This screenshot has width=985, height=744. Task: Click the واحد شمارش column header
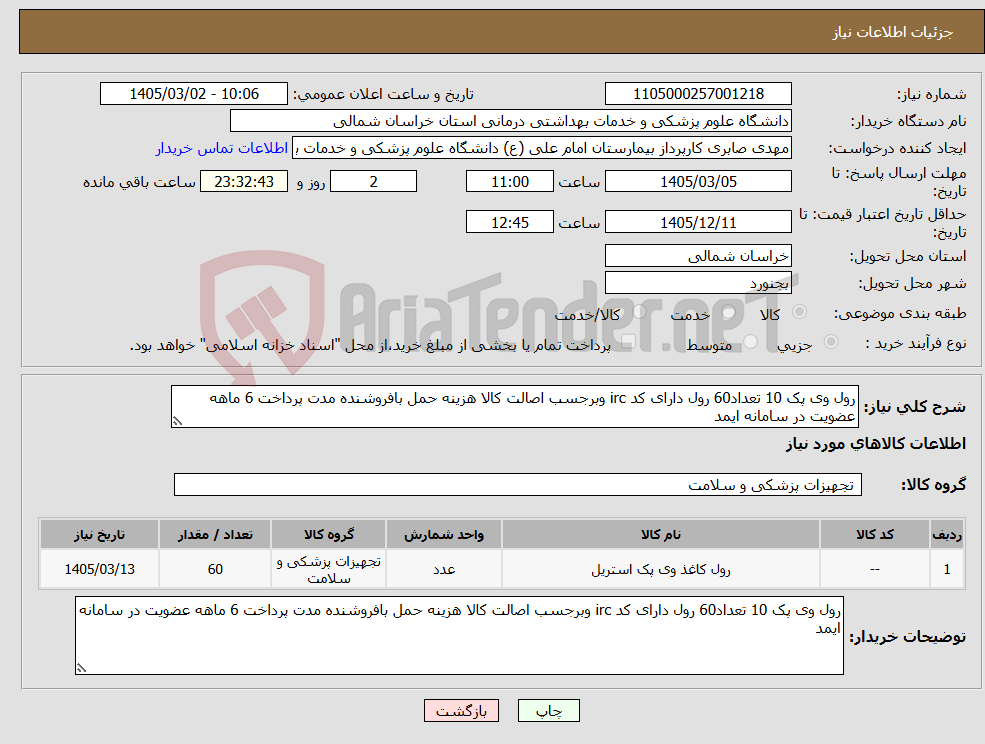pyautogui.click(x=444, y=535)
